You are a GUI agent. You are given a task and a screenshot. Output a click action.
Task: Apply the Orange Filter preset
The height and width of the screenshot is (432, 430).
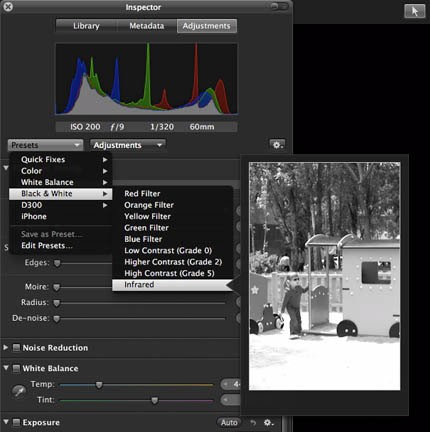tap(172, 205)
